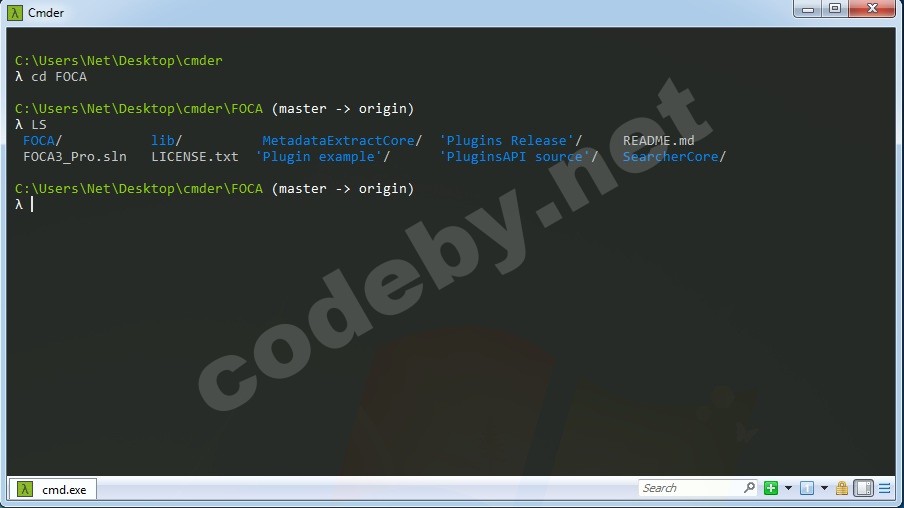
Task: Click README.md in the listing
Action: 658,141
